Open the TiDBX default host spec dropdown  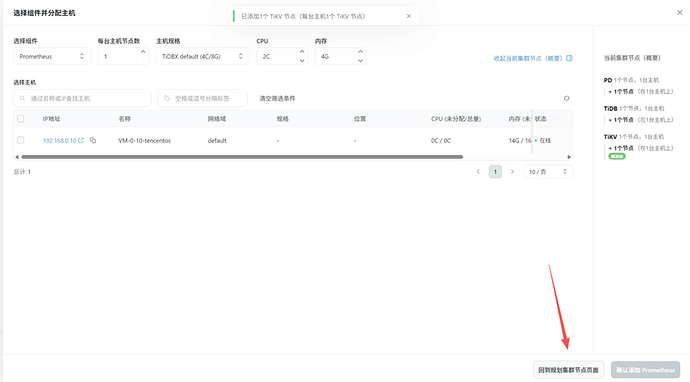click(202, 56)
